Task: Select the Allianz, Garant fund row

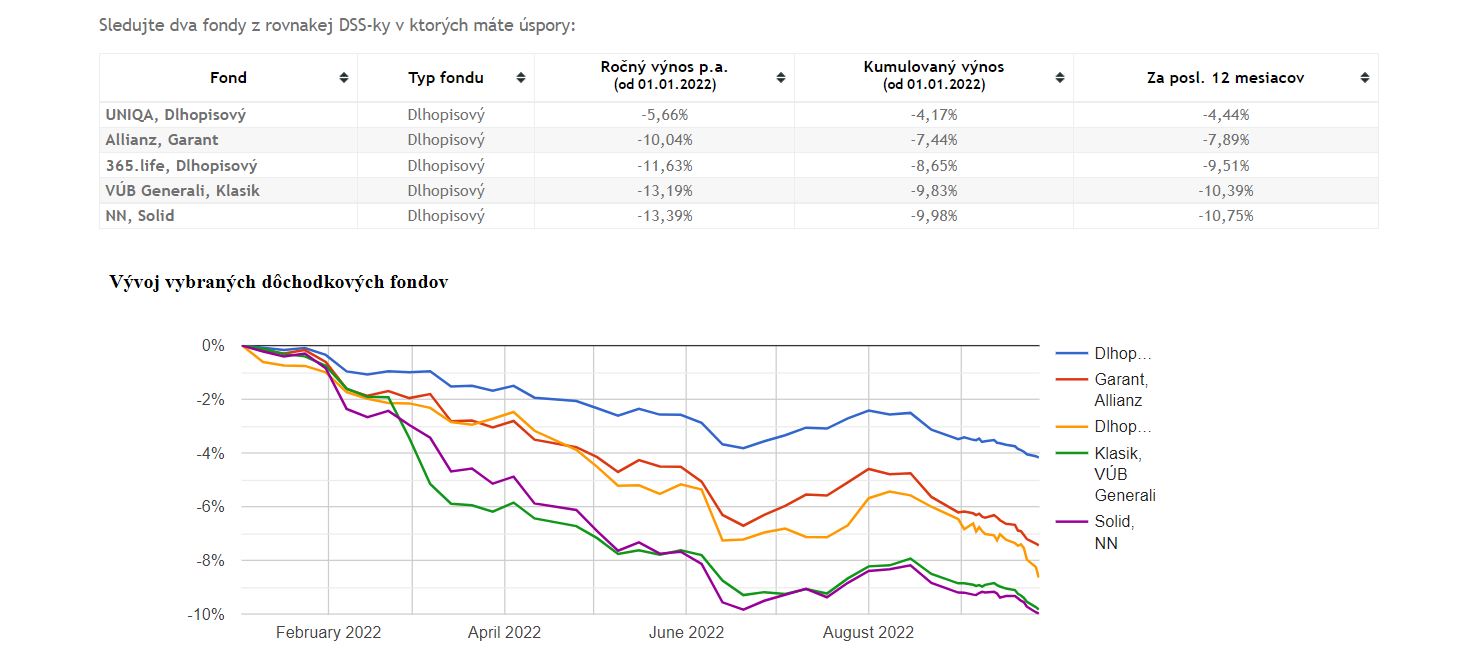Action: (x=738, y=140)
